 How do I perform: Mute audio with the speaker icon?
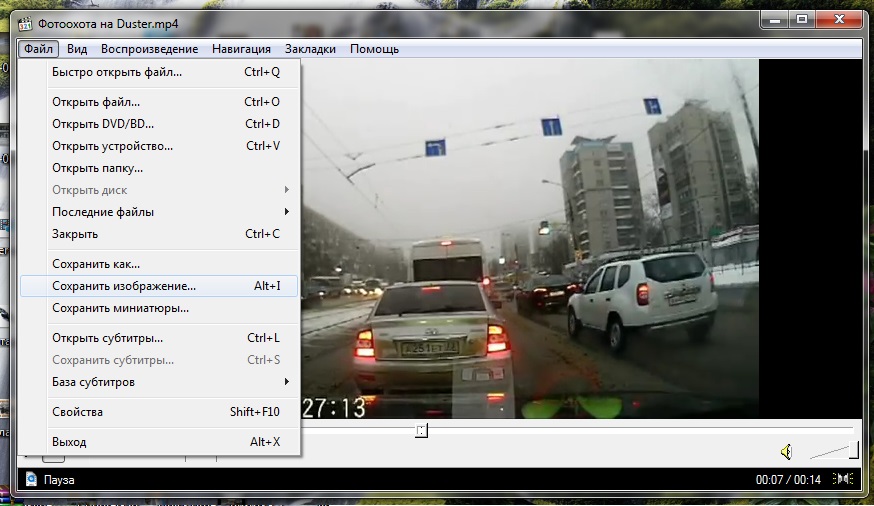tap(787, 451)
